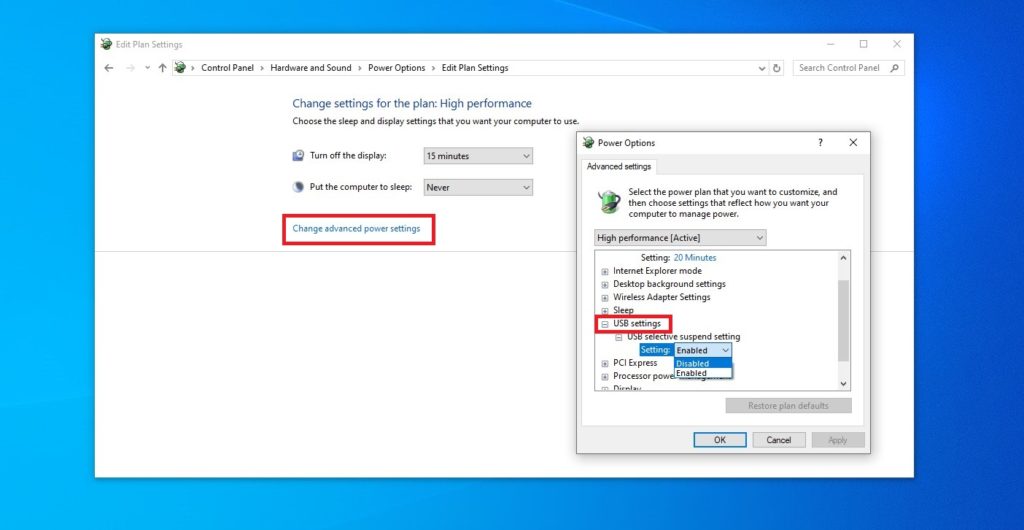Expand Desktop background settings node
This screenshot has height=530, width=1024.
coord(605,285)
